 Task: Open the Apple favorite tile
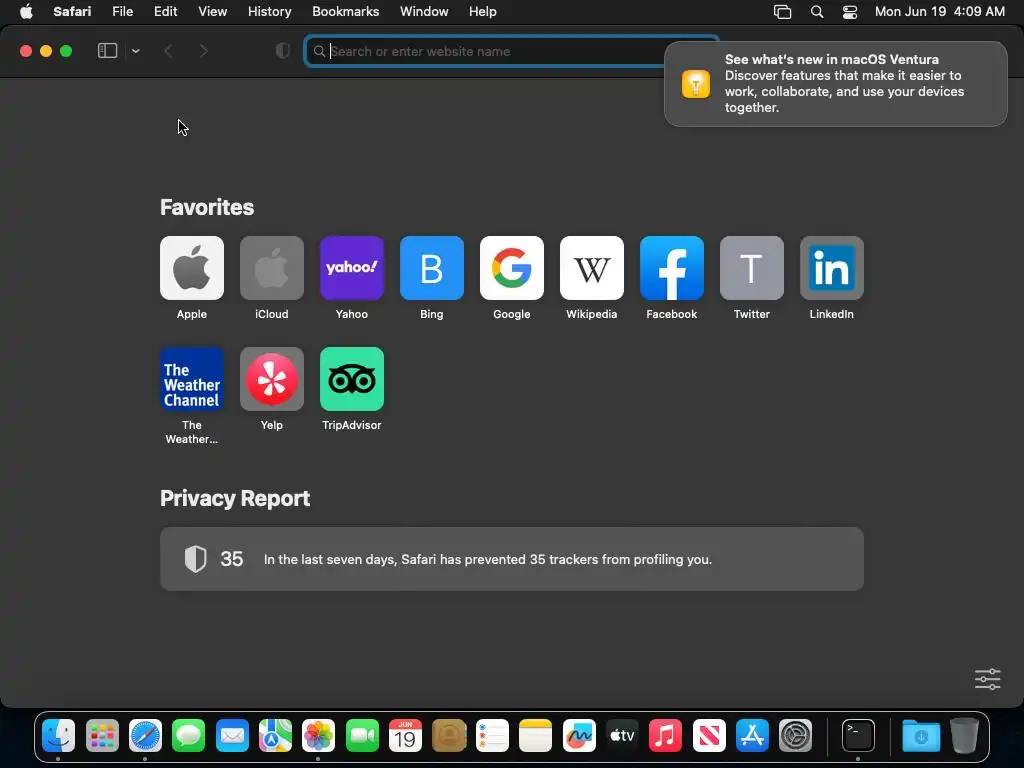click(x=191, y=268)
